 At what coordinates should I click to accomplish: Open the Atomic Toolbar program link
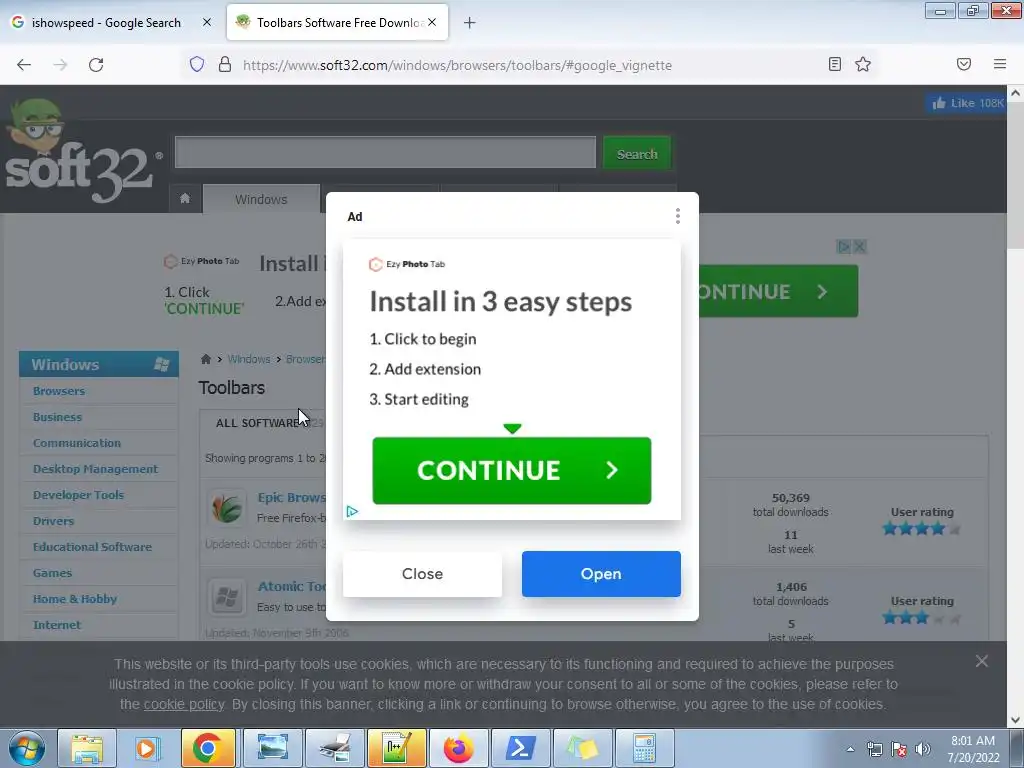[291, 586]
